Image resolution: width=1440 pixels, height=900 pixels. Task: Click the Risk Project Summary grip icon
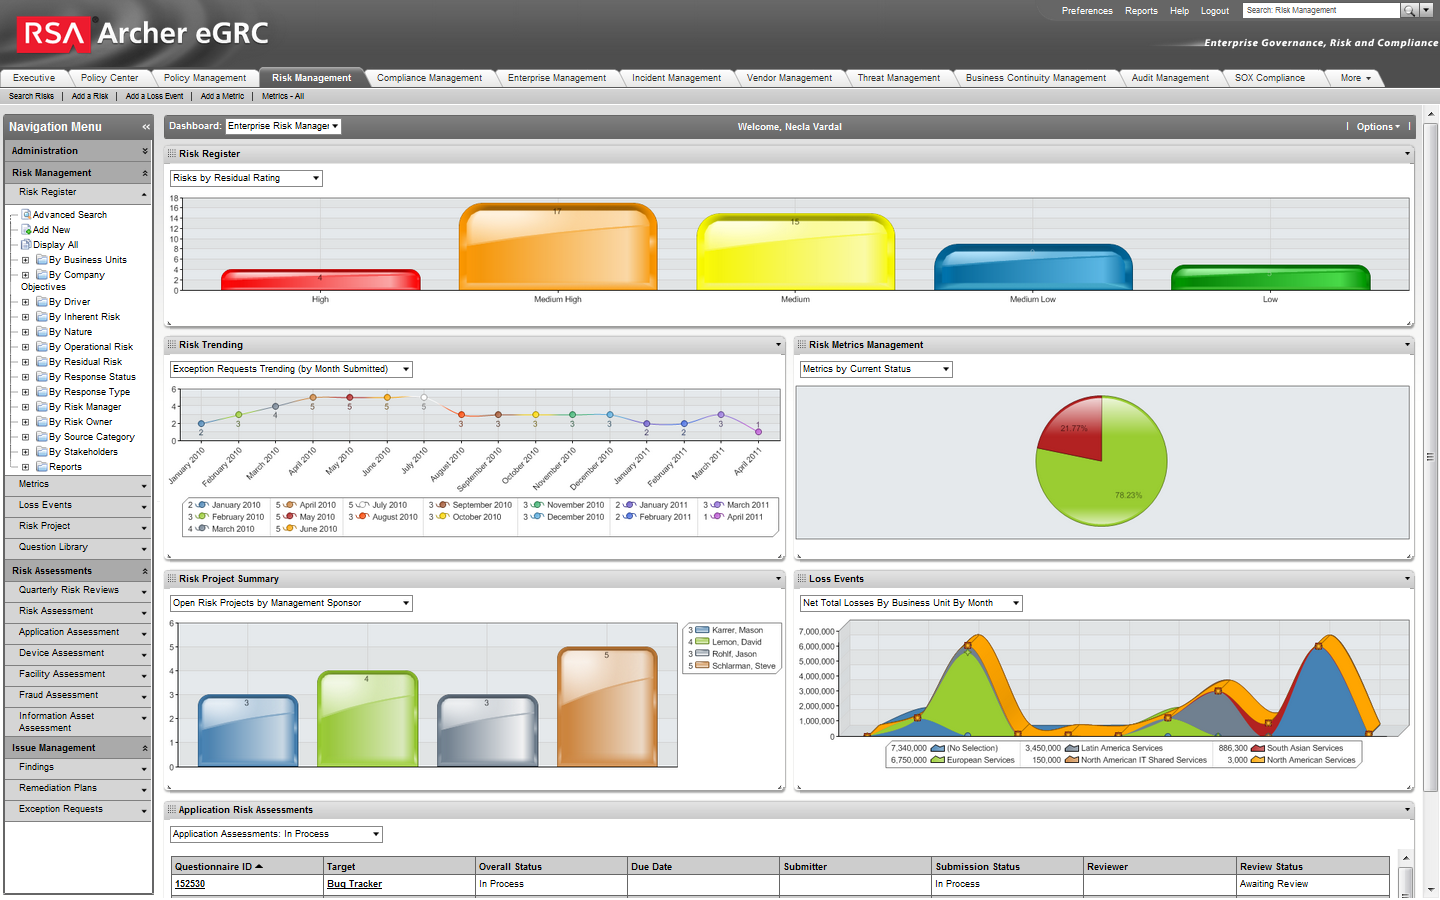click(172, 579)
